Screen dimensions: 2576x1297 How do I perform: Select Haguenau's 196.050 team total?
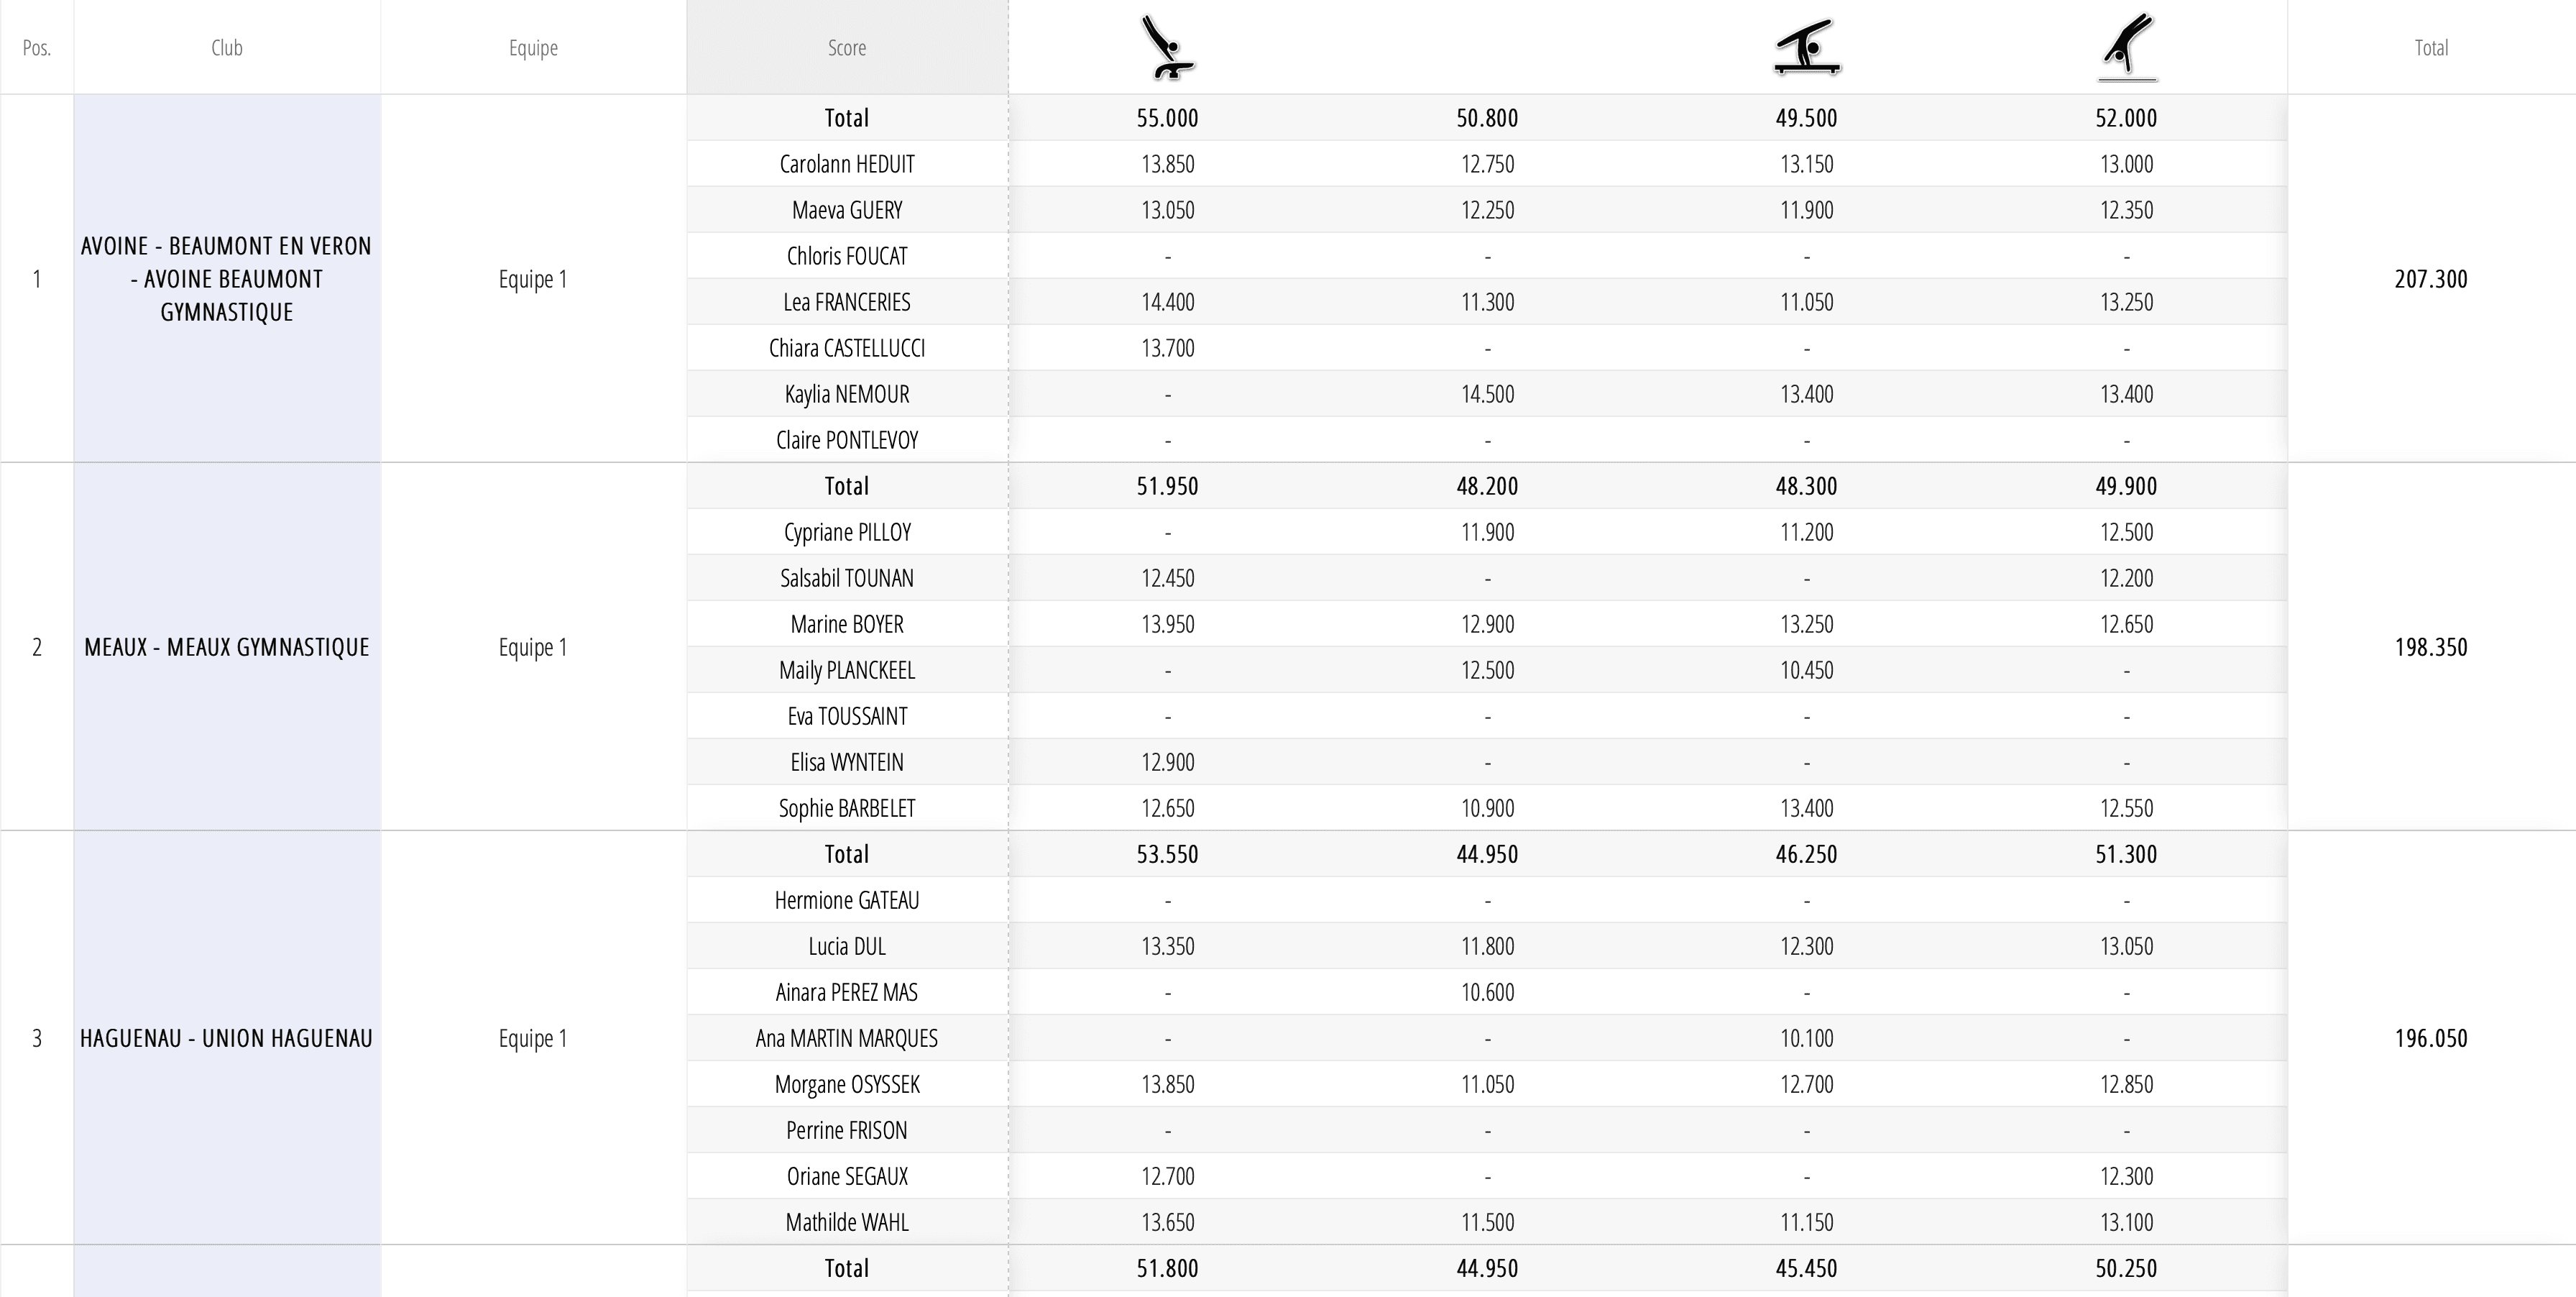click(2430, 1038)
